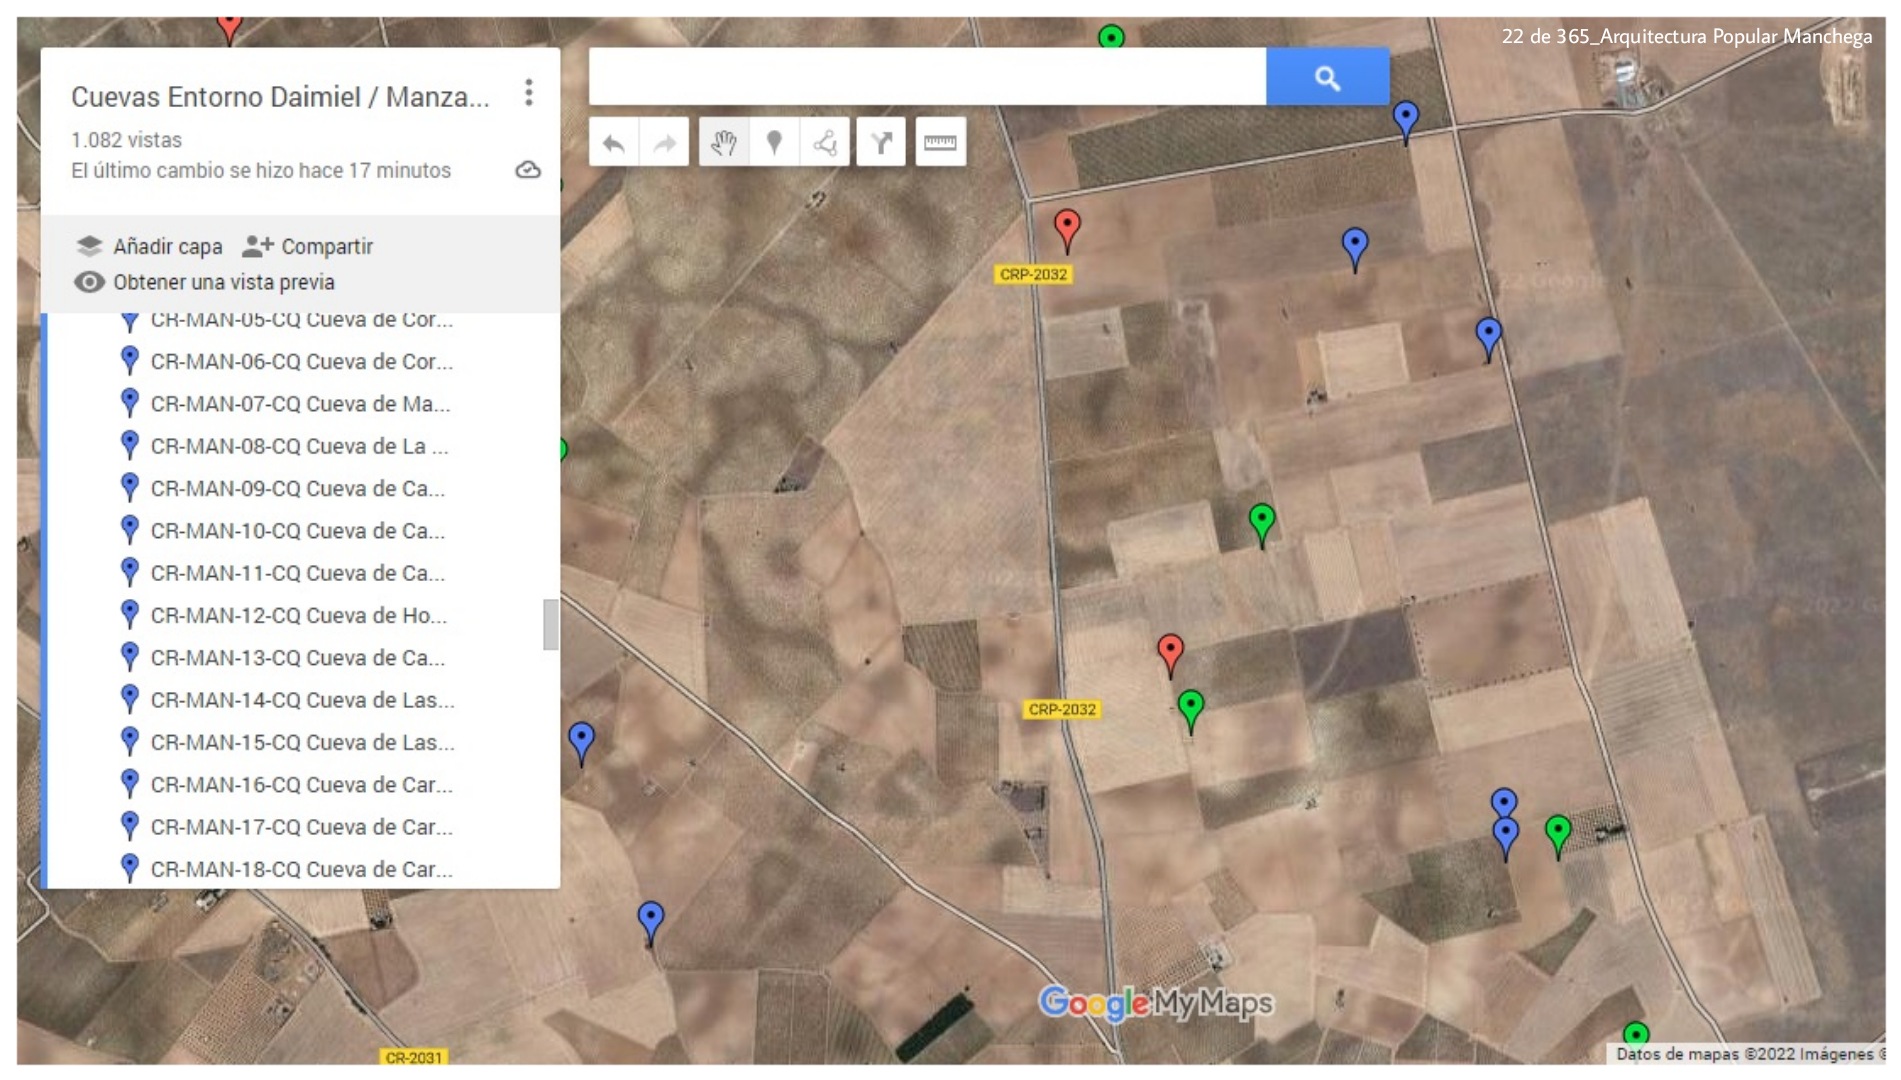Image resolution: width=1901 pixels, height=1080 pixels.
Task: Click the blue marker right of upper red marker
Action: 1355,249
